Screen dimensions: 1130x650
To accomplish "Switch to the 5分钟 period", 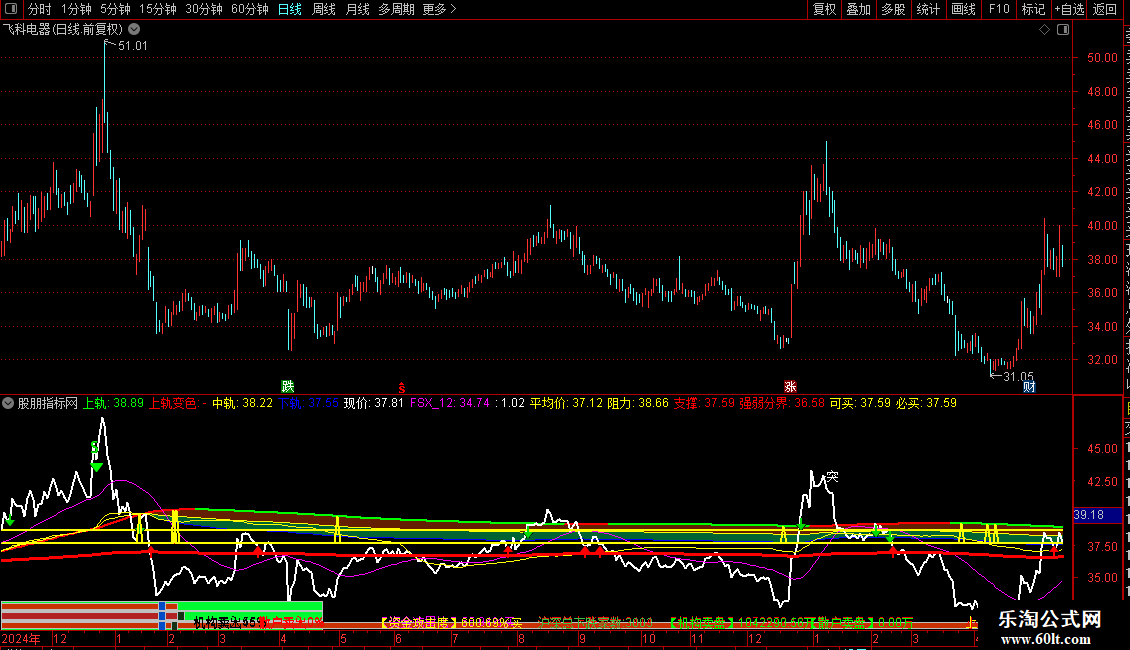I will click(x=115, y=9).
